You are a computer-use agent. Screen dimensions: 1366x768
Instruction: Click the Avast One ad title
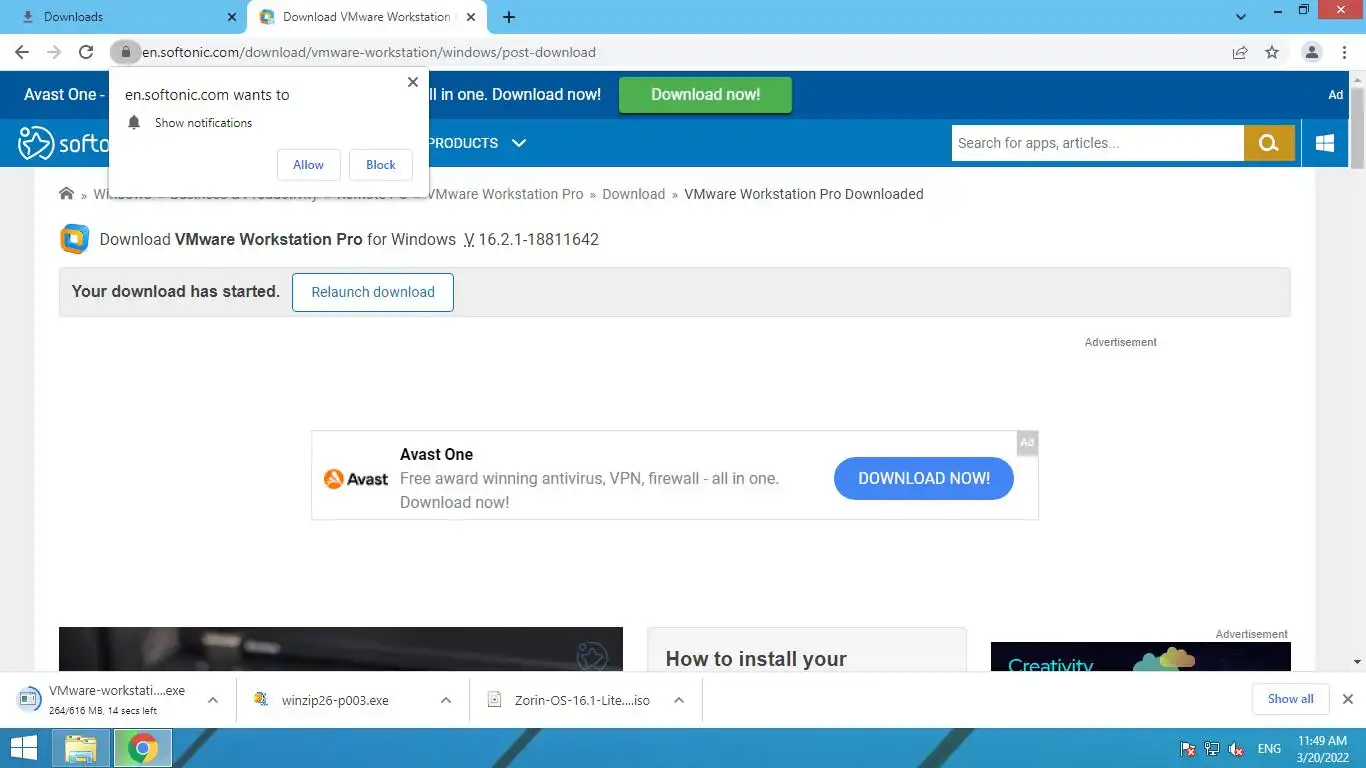point(436,455)
